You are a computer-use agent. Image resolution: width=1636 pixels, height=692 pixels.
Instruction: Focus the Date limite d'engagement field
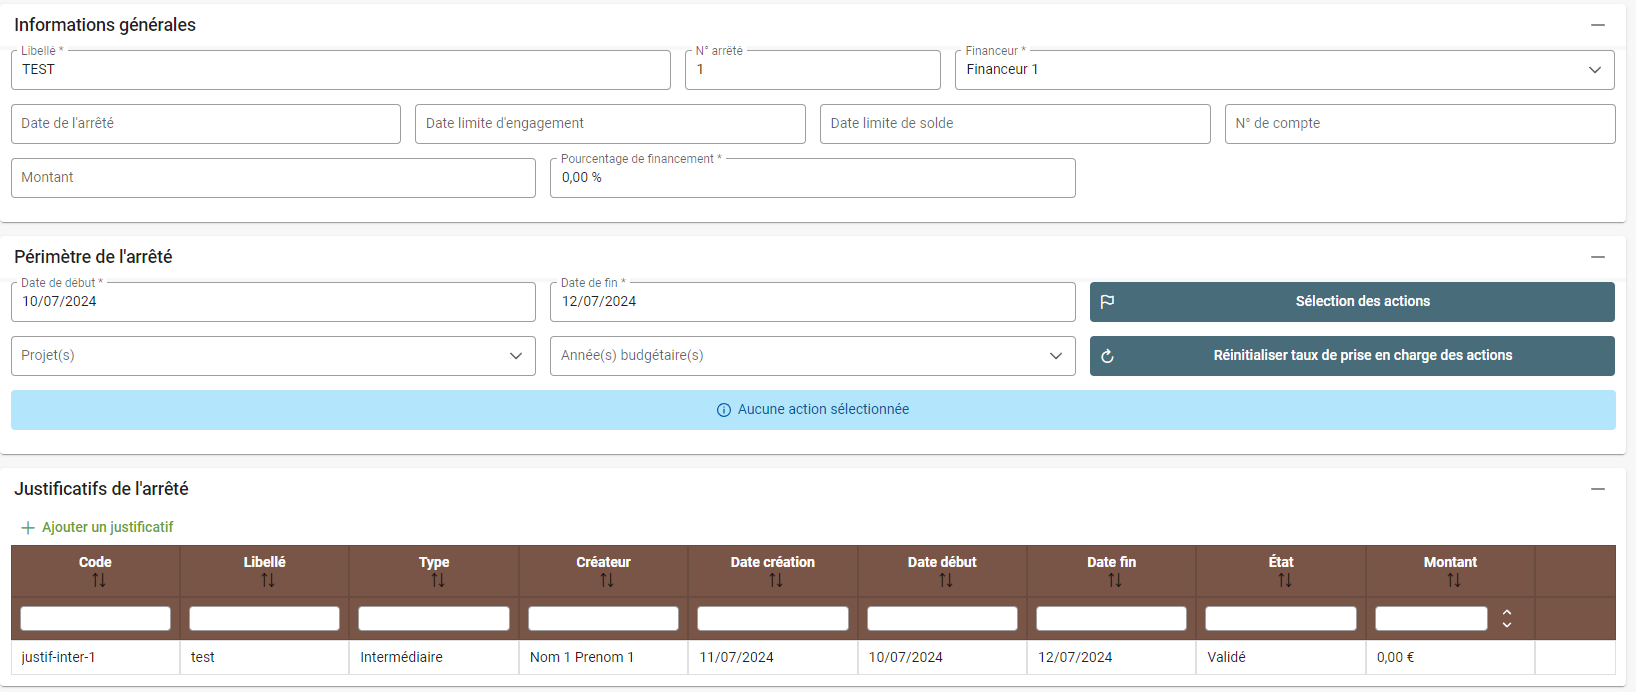[x=610, y=124]
